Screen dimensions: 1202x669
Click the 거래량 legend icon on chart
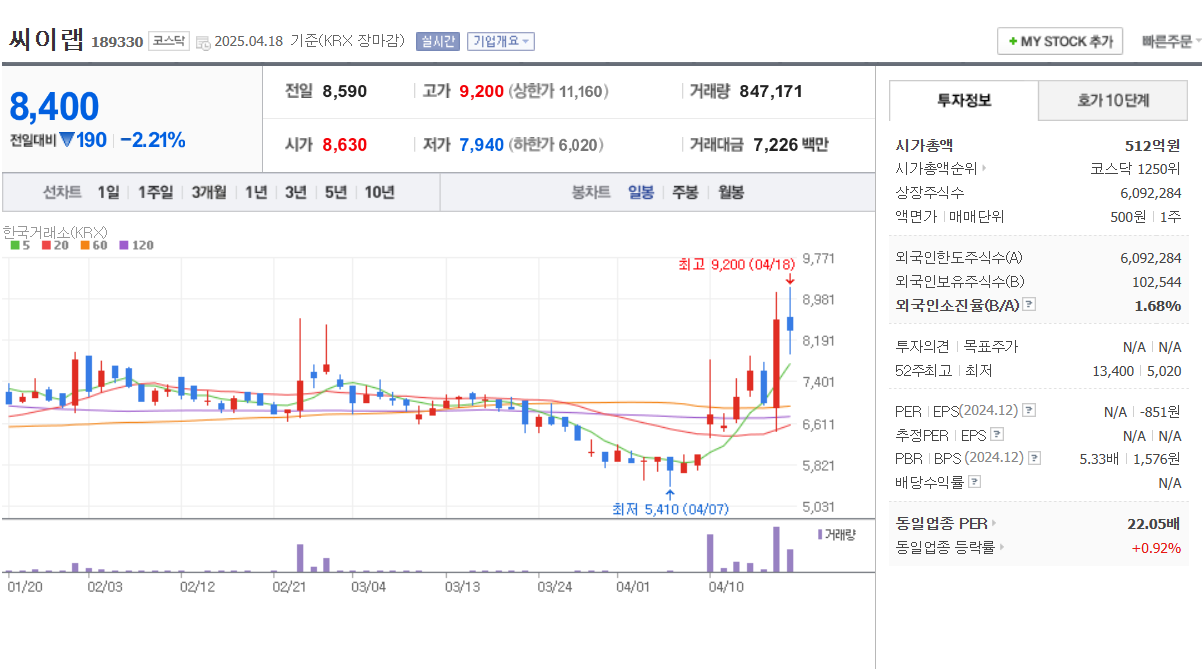(x=818, y=533)
